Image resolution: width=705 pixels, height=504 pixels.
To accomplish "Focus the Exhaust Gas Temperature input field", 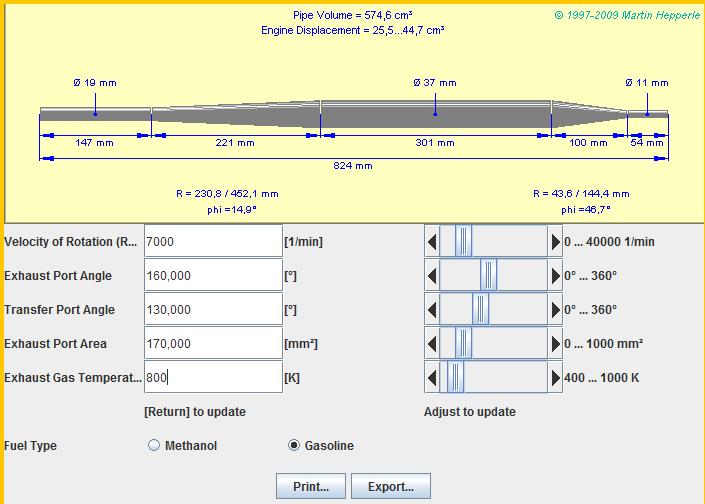I will click(x=213, y=378).
